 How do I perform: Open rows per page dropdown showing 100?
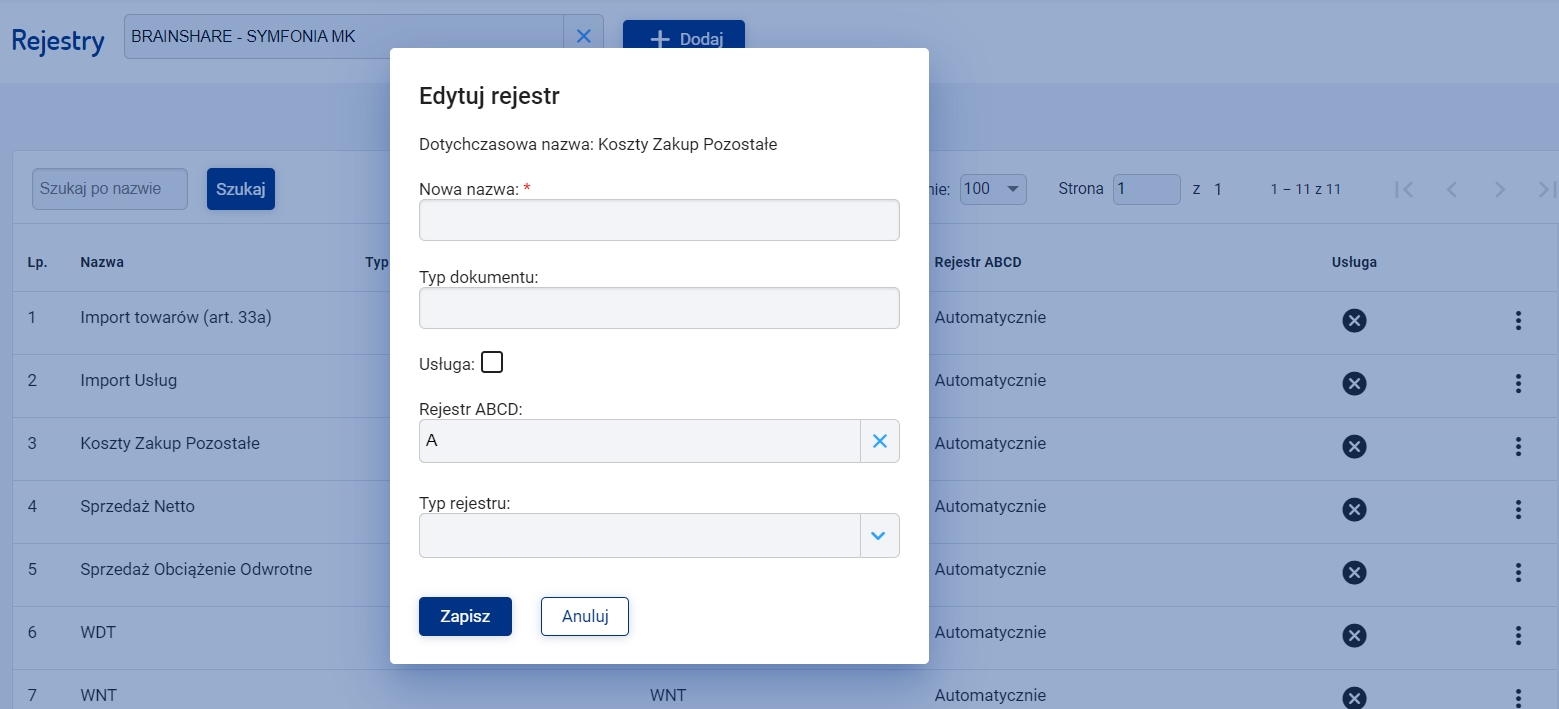[993, 189]
